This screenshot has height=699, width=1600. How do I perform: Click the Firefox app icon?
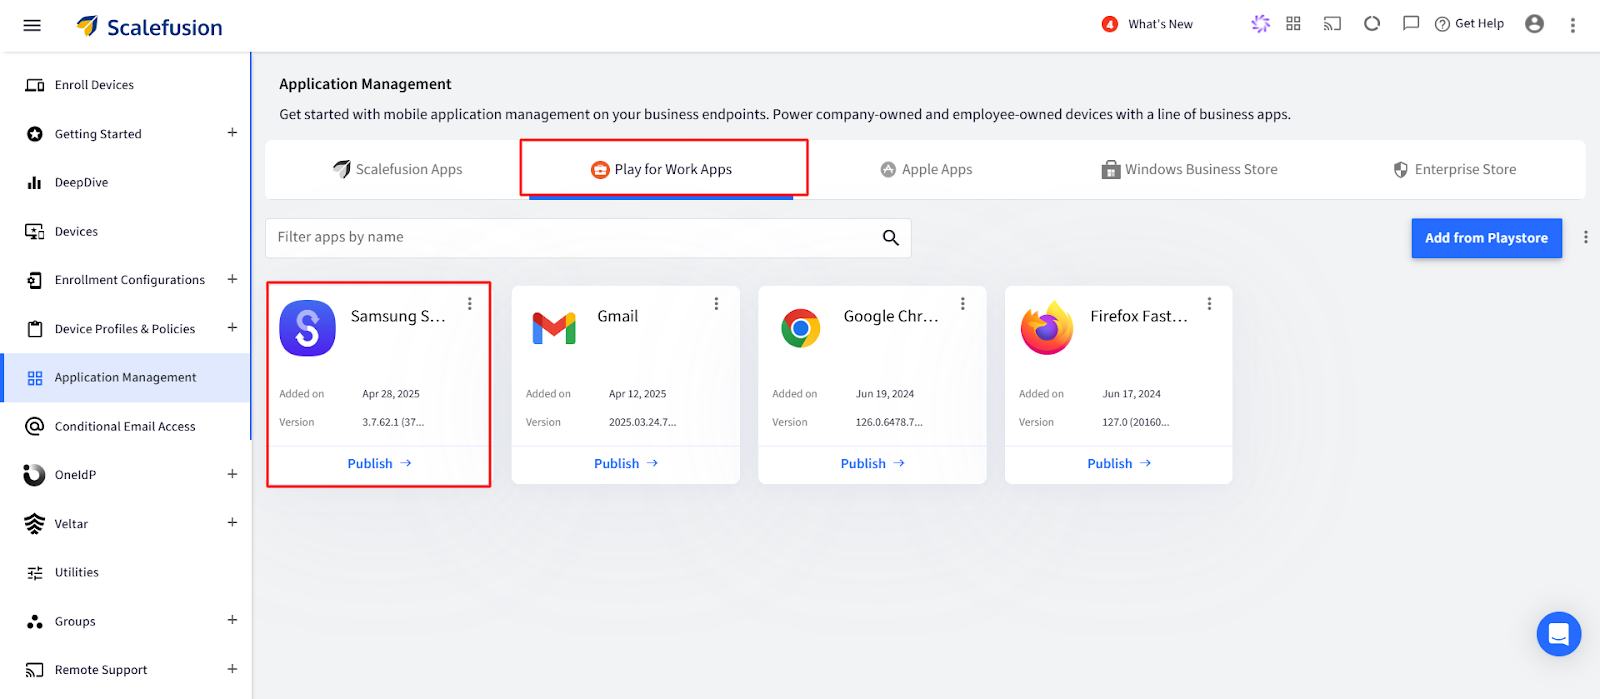pyautogui.click(x=1046, y=328)
